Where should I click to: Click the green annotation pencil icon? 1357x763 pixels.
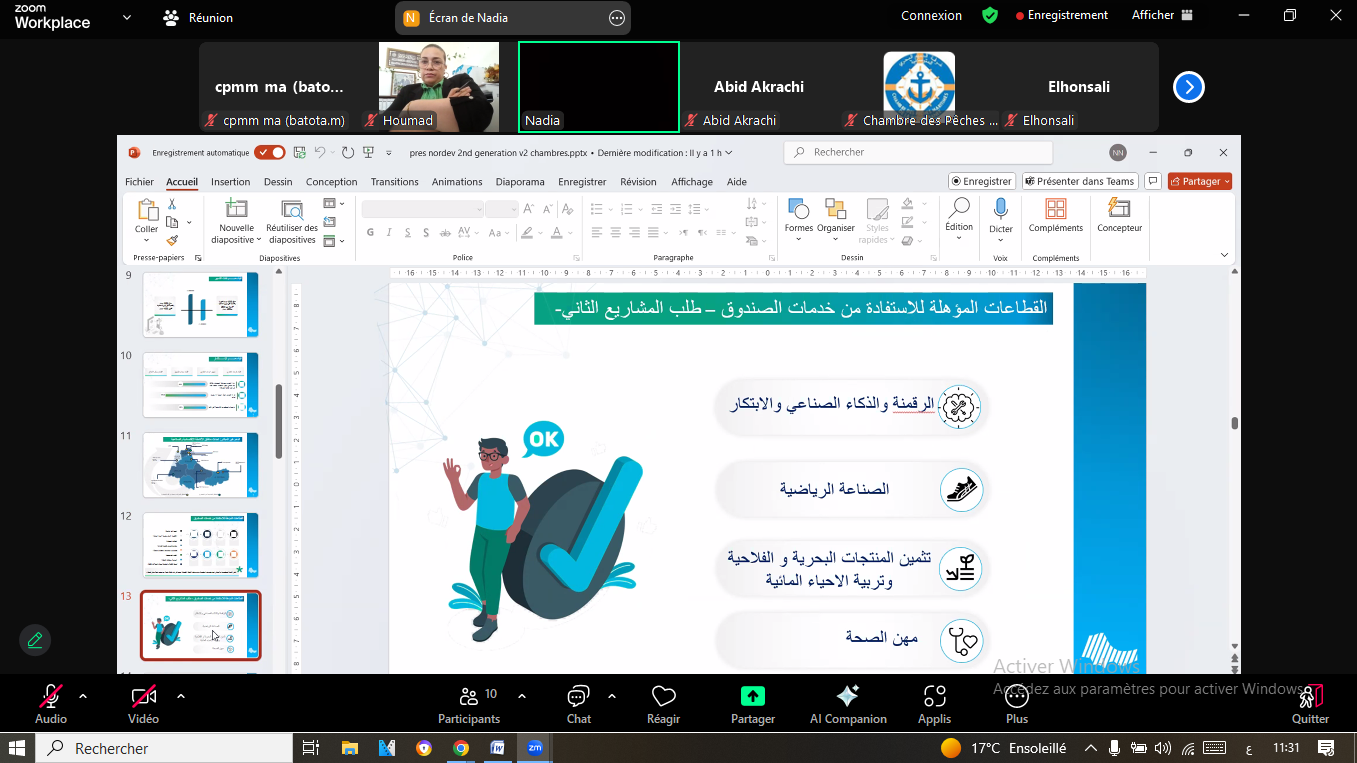pos(35,640)
